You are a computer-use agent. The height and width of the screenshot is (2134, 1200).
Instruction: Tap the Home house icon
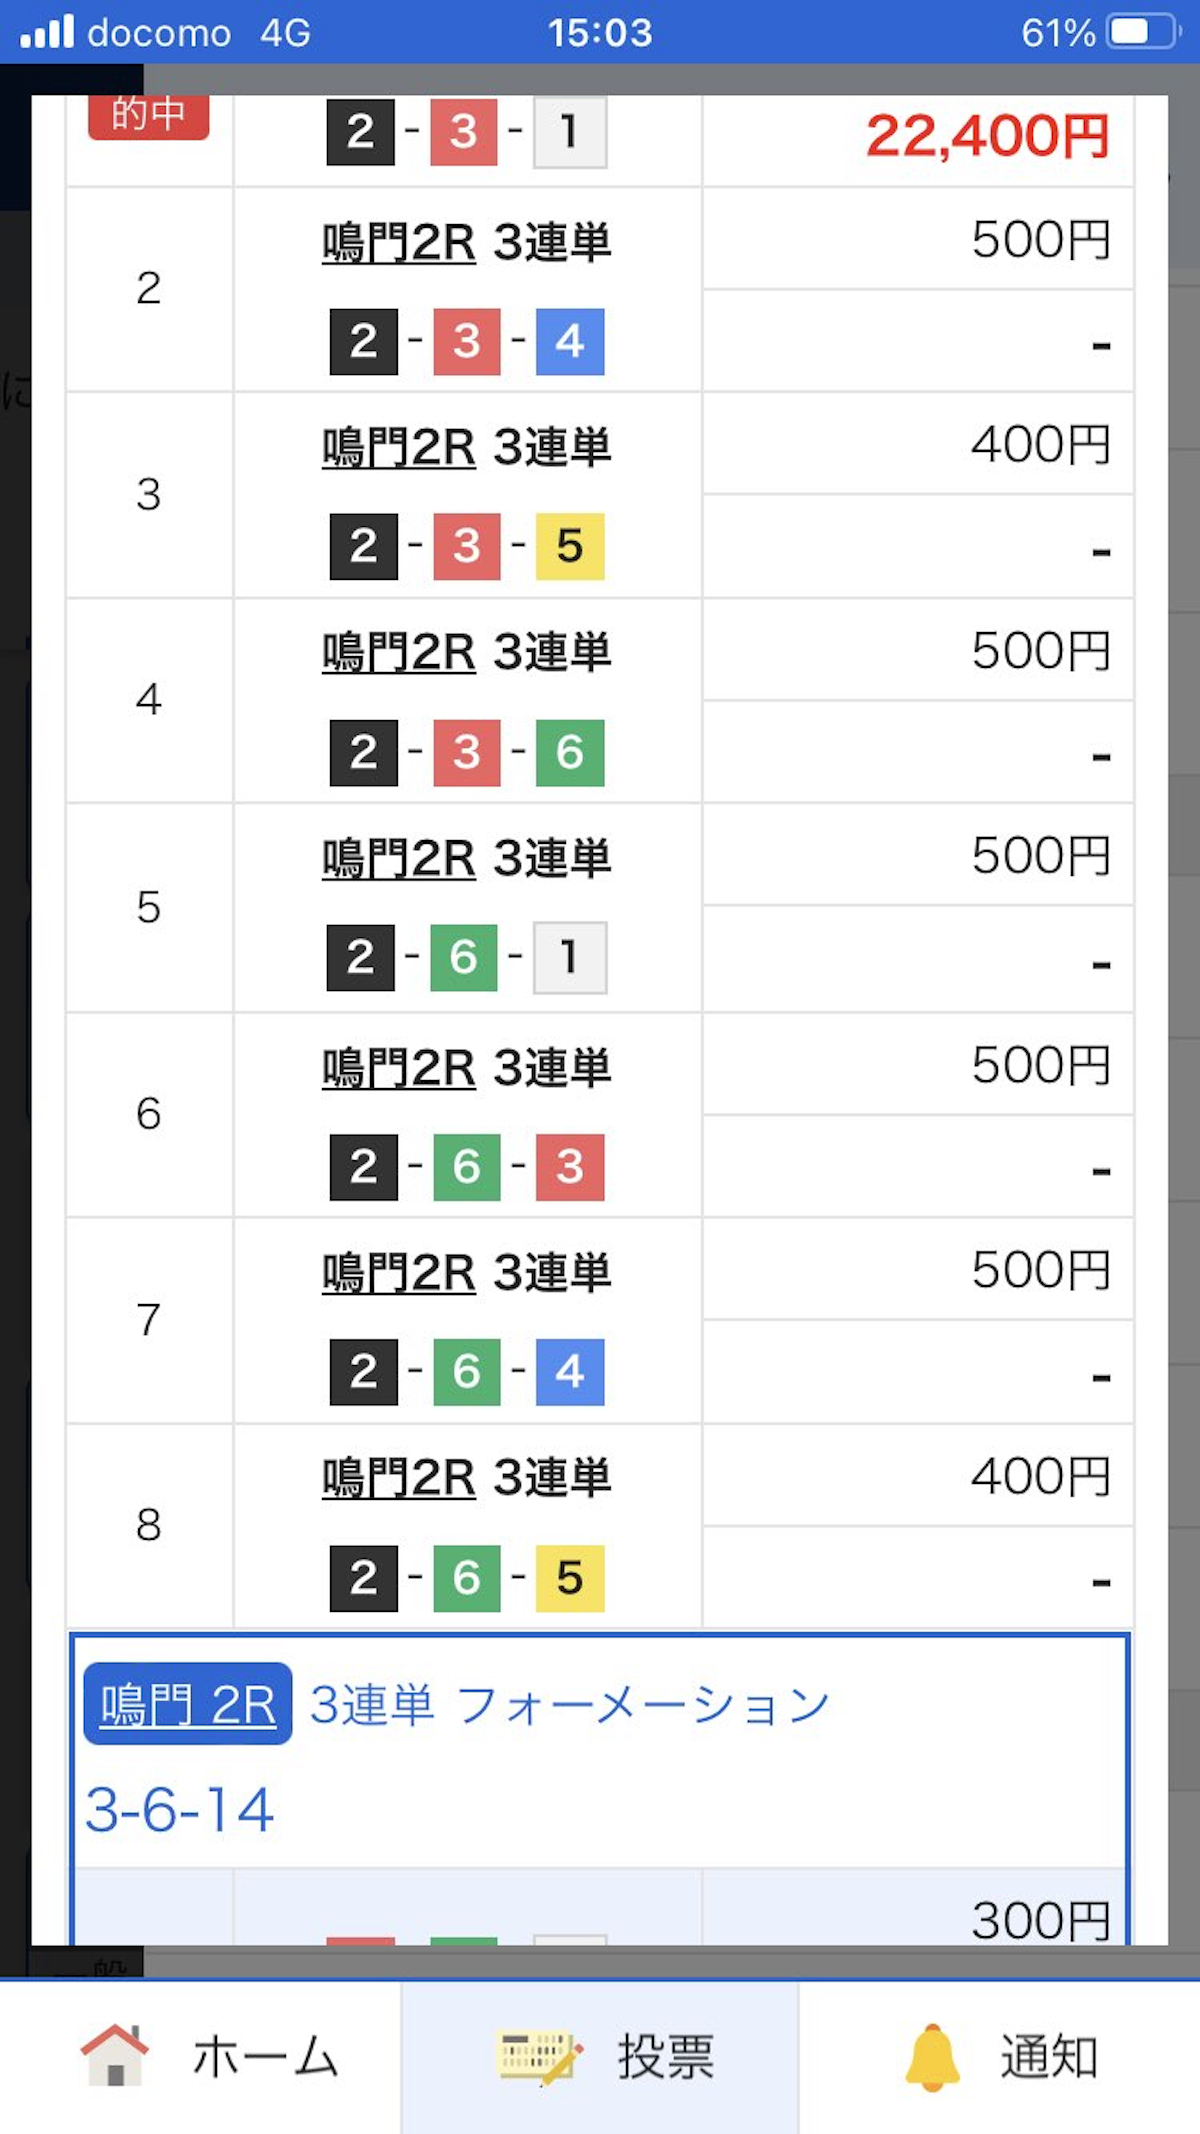tap(115, 2055)
